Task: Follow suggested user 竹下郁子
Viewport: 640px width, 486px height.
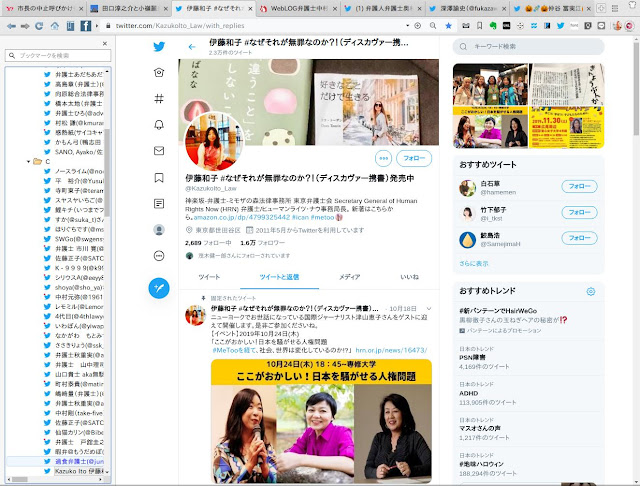Action: point(580,213)
